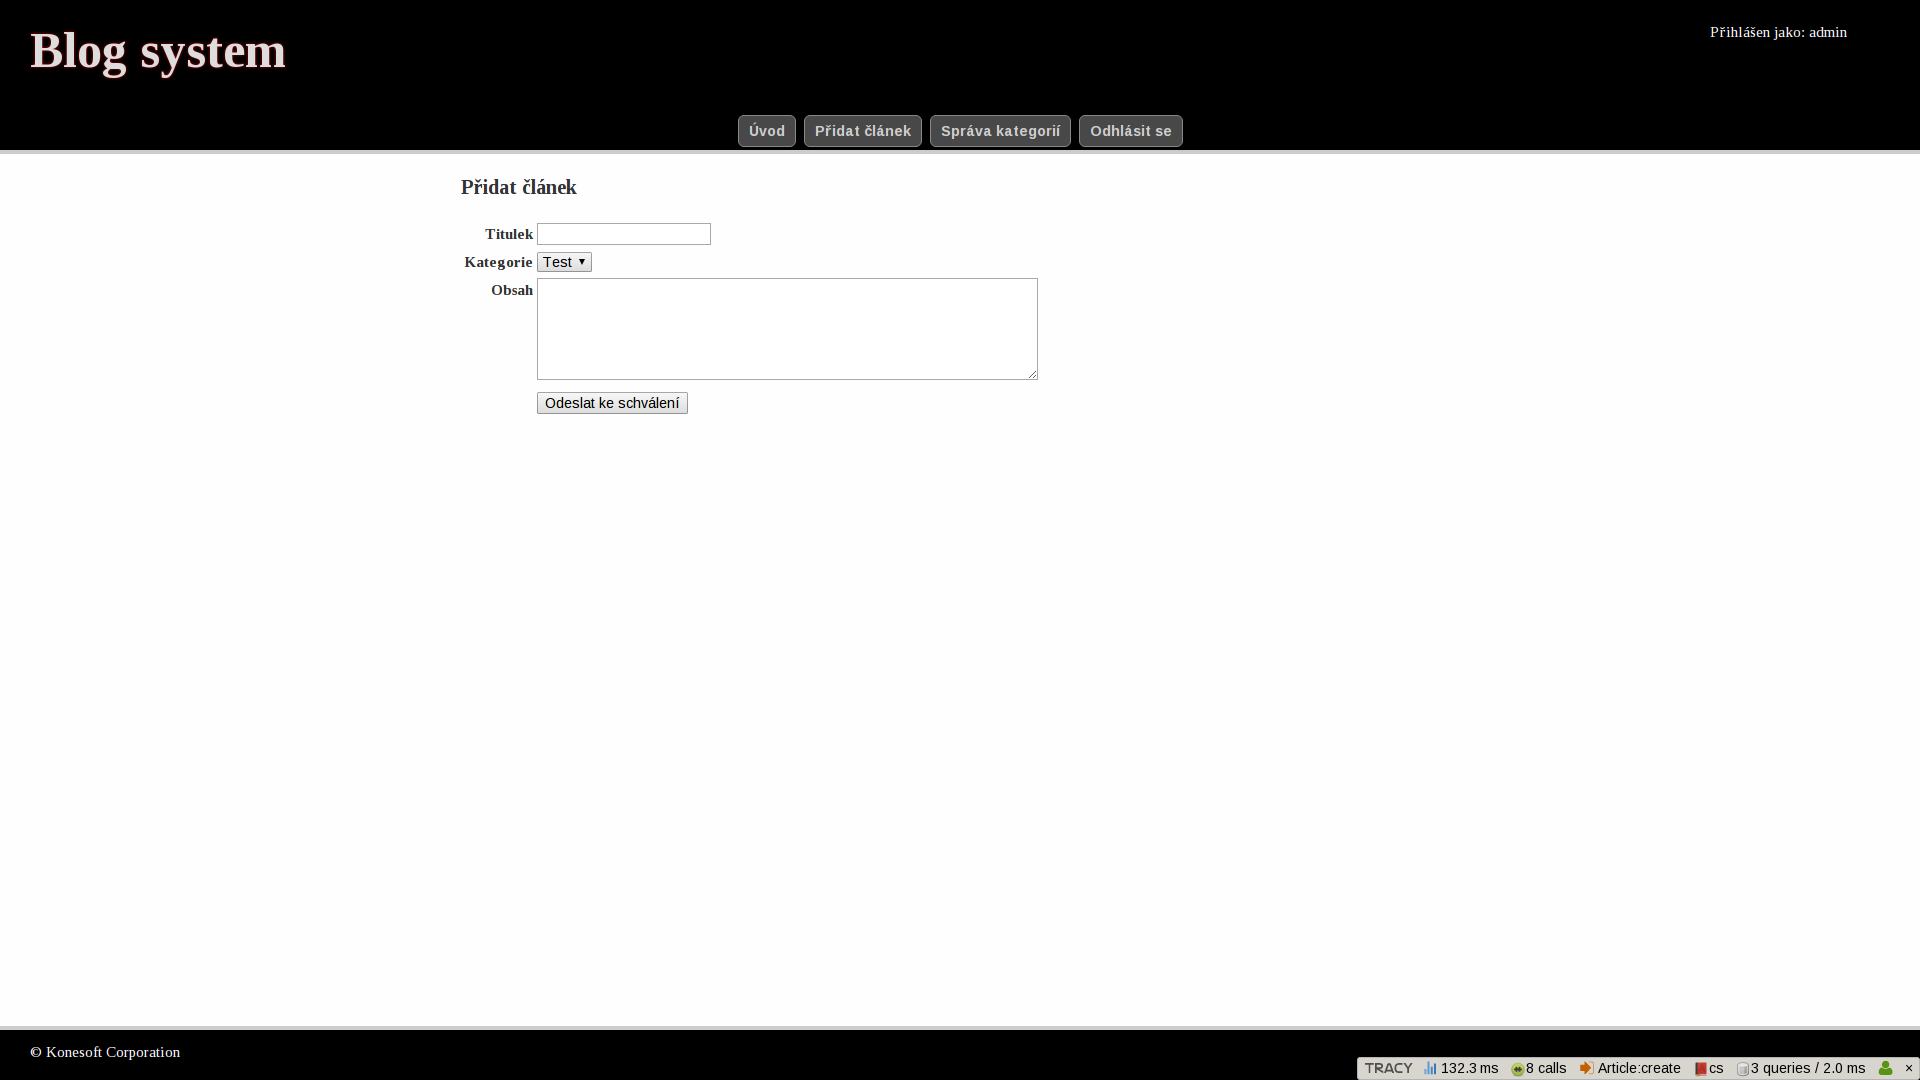Open the green user identity panel
Screen dimensions: 1920x1080
[1885, 1068]
